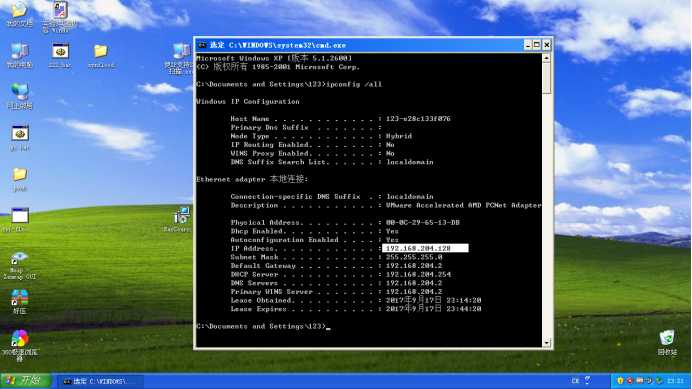Maximize the cmd window
This screenshot has width=692, height=389.
pos(537,45)
